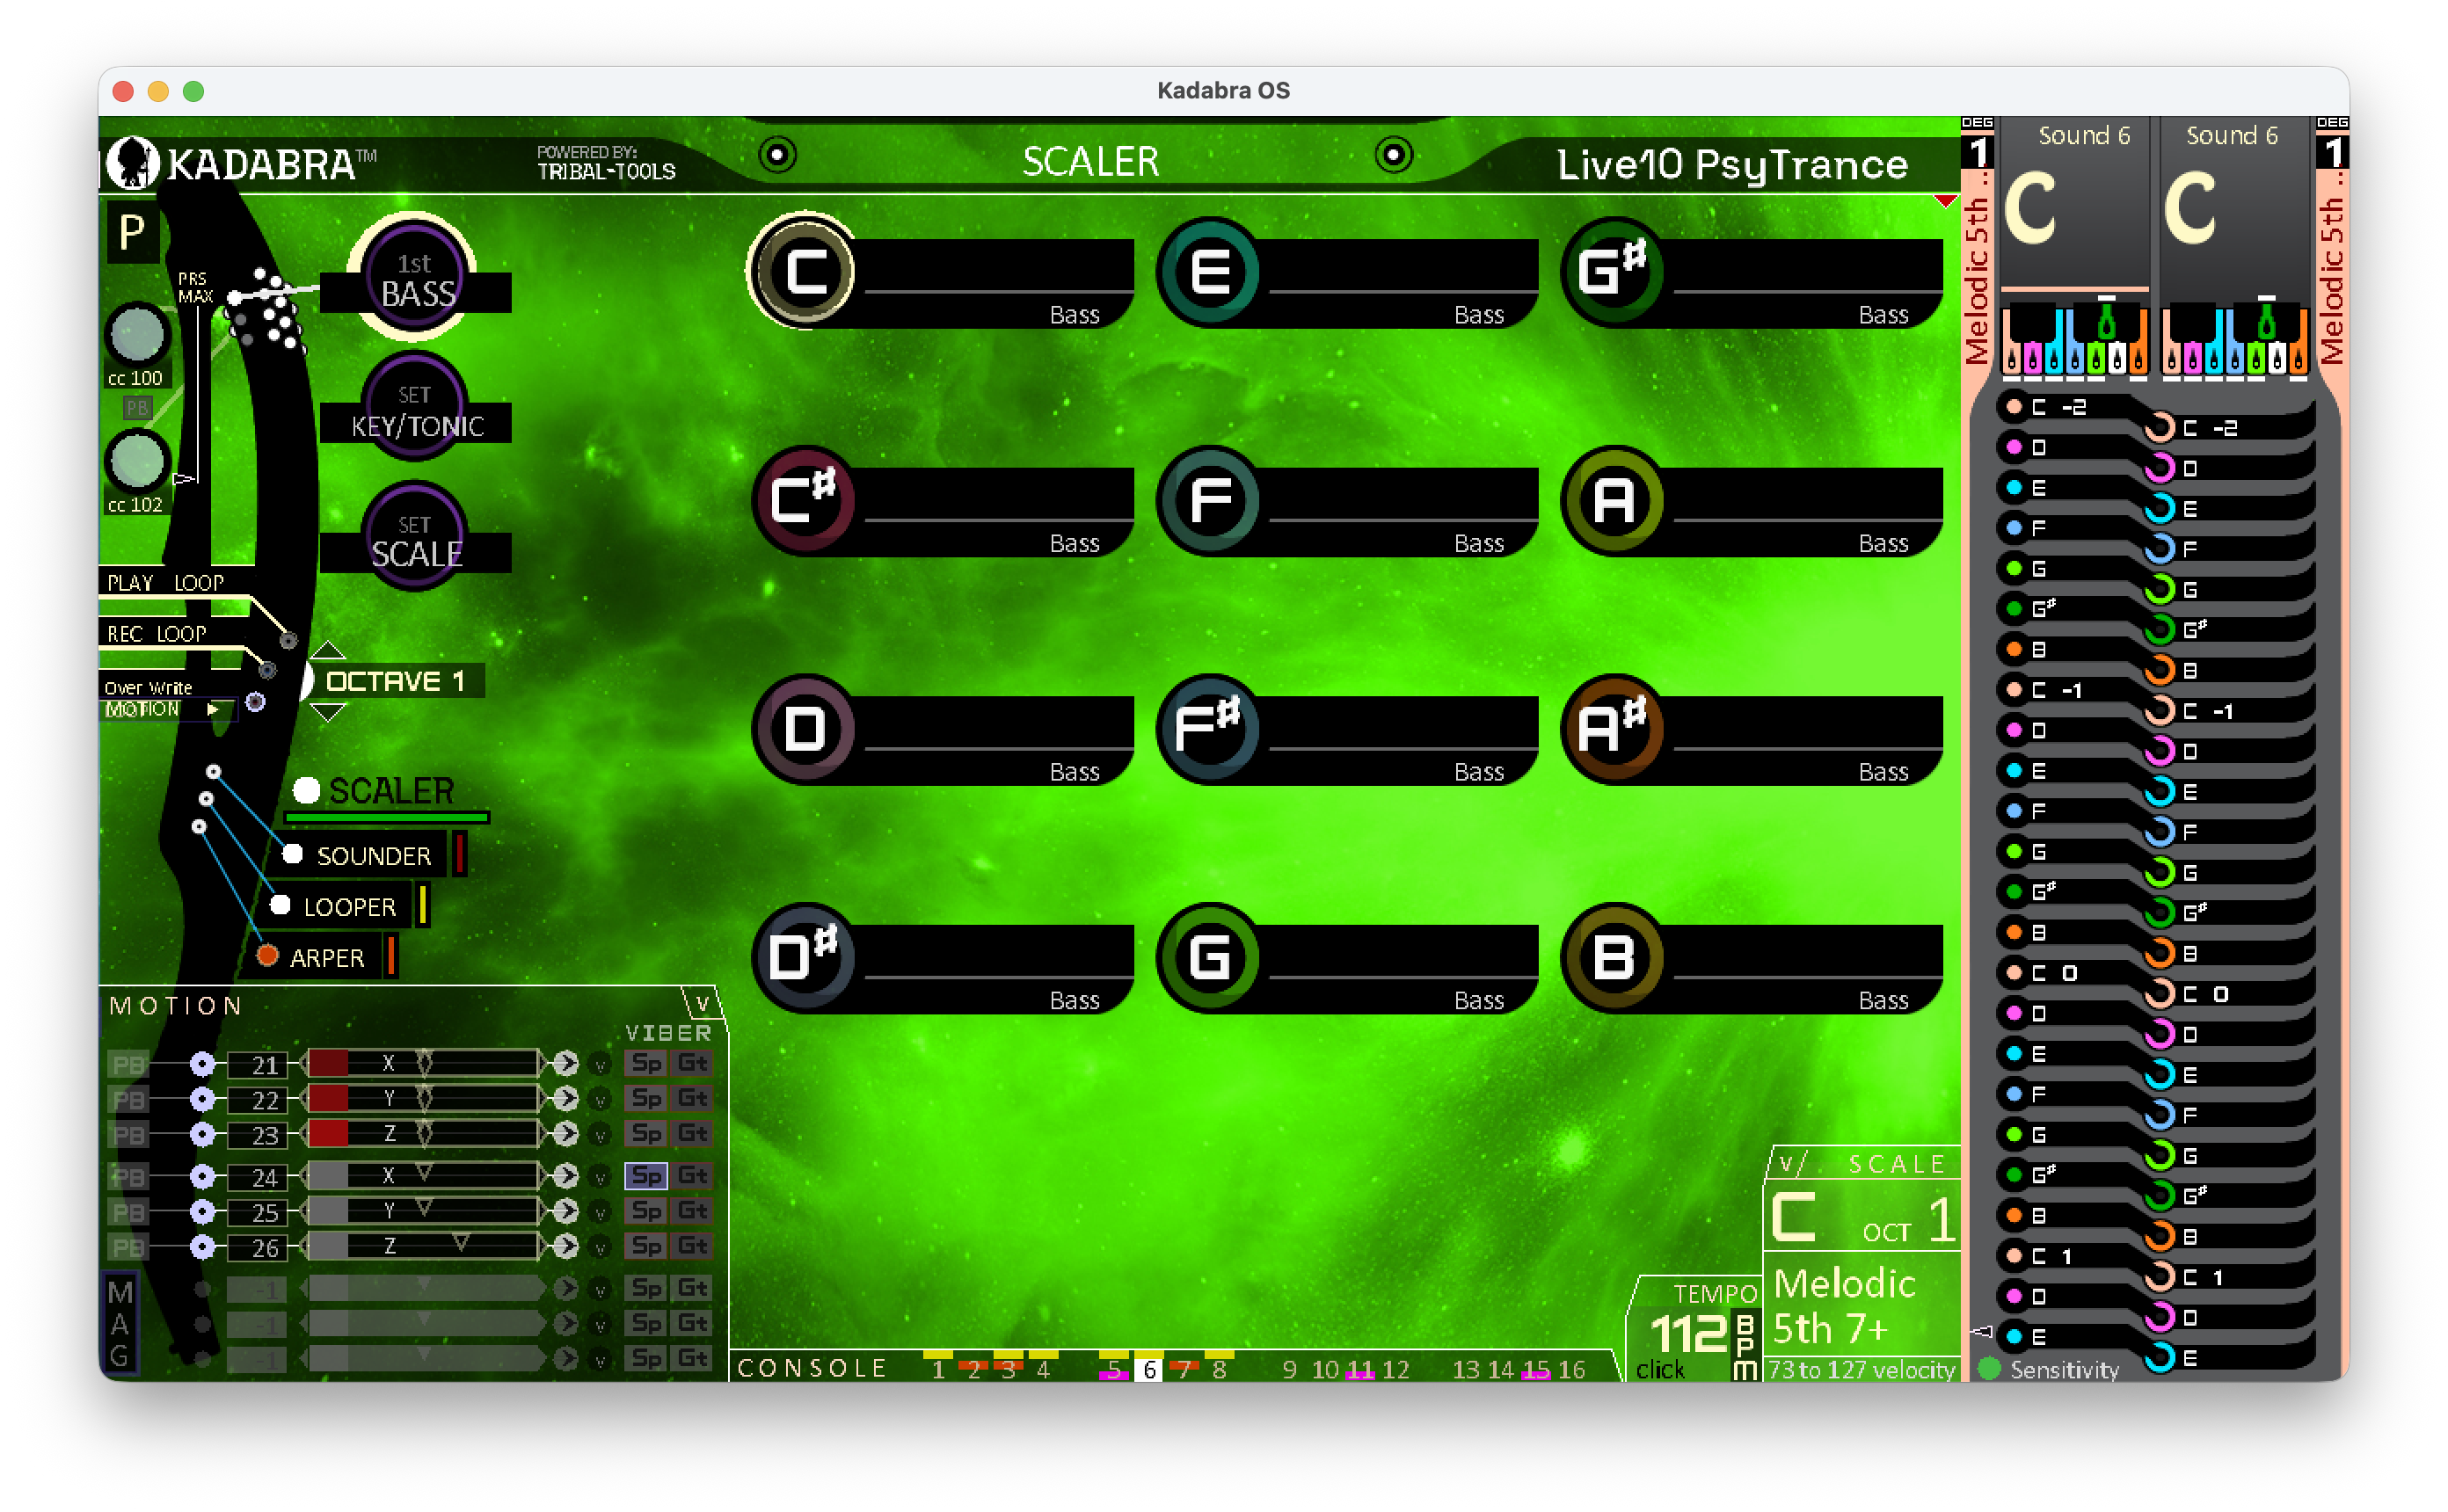
Task: Select the B note pad circle
Action: coord(1613,957)
